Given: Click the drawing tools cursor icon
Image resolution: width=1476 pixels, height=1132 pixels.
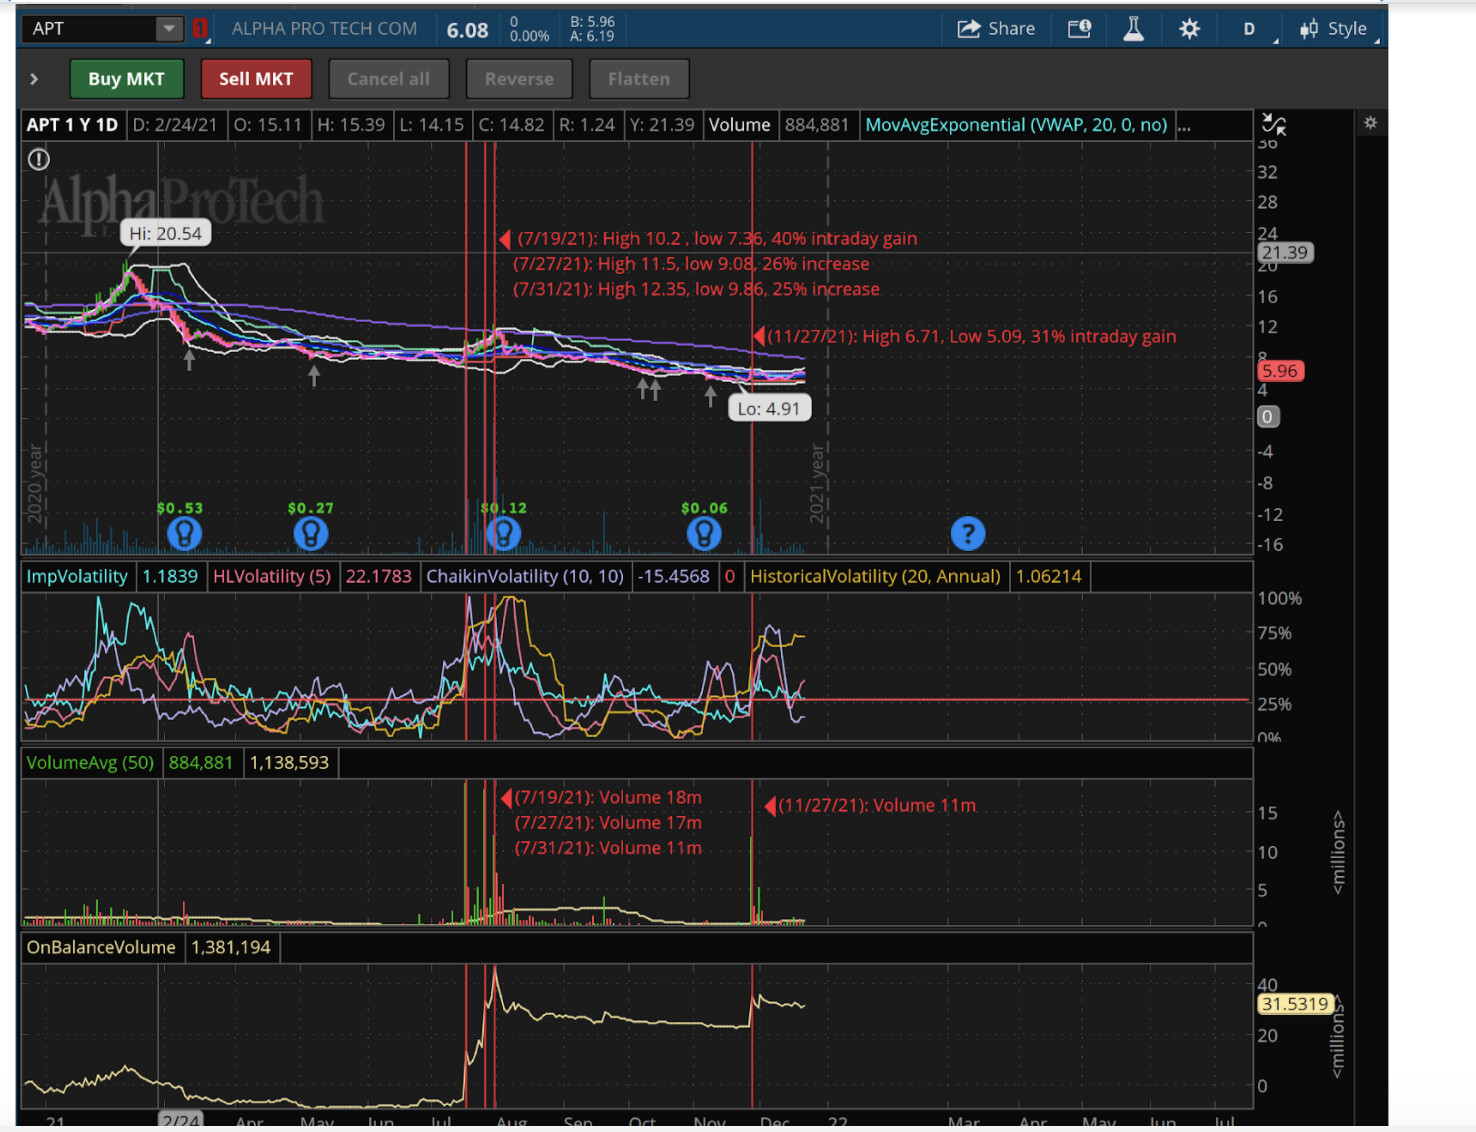Looking at the screenshot, I should click(x=1274, y=124).
